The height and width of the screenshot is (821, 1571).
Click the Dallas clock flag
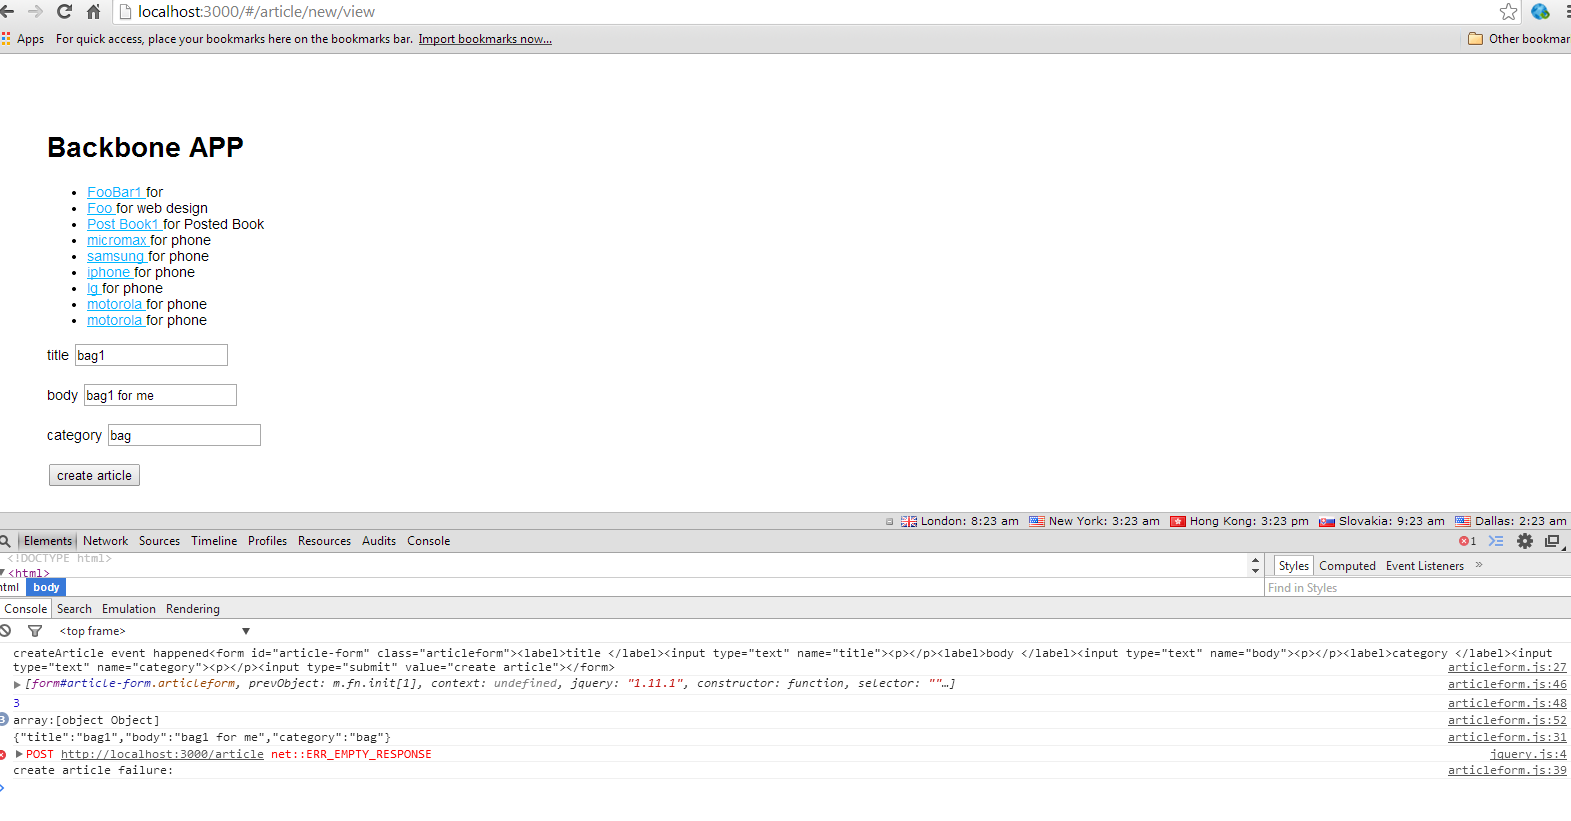tap(1463, 521)
